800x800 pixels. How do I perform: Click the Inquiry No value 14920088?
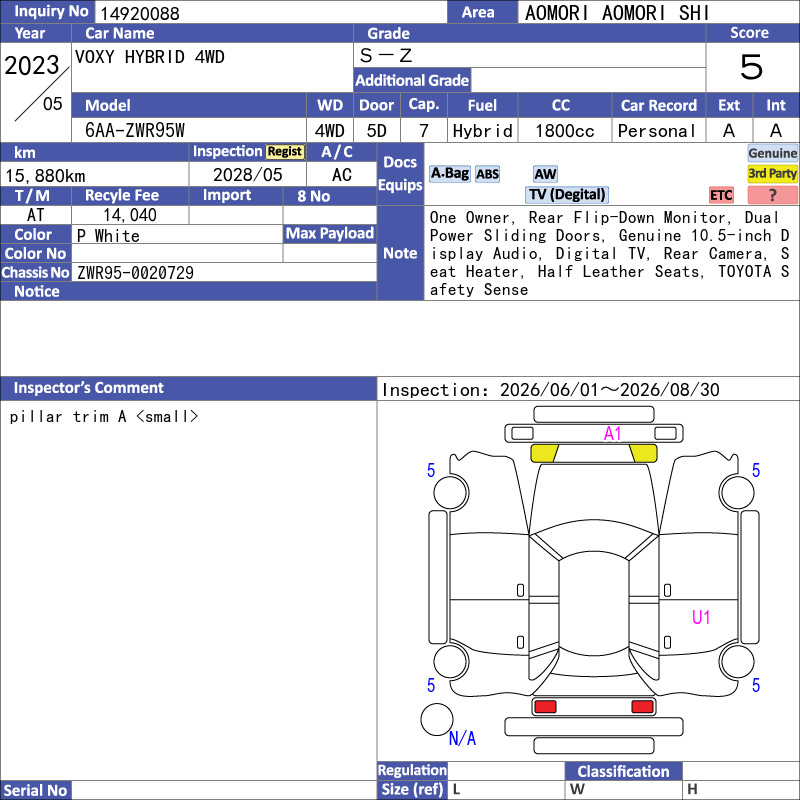coord(140,13)
